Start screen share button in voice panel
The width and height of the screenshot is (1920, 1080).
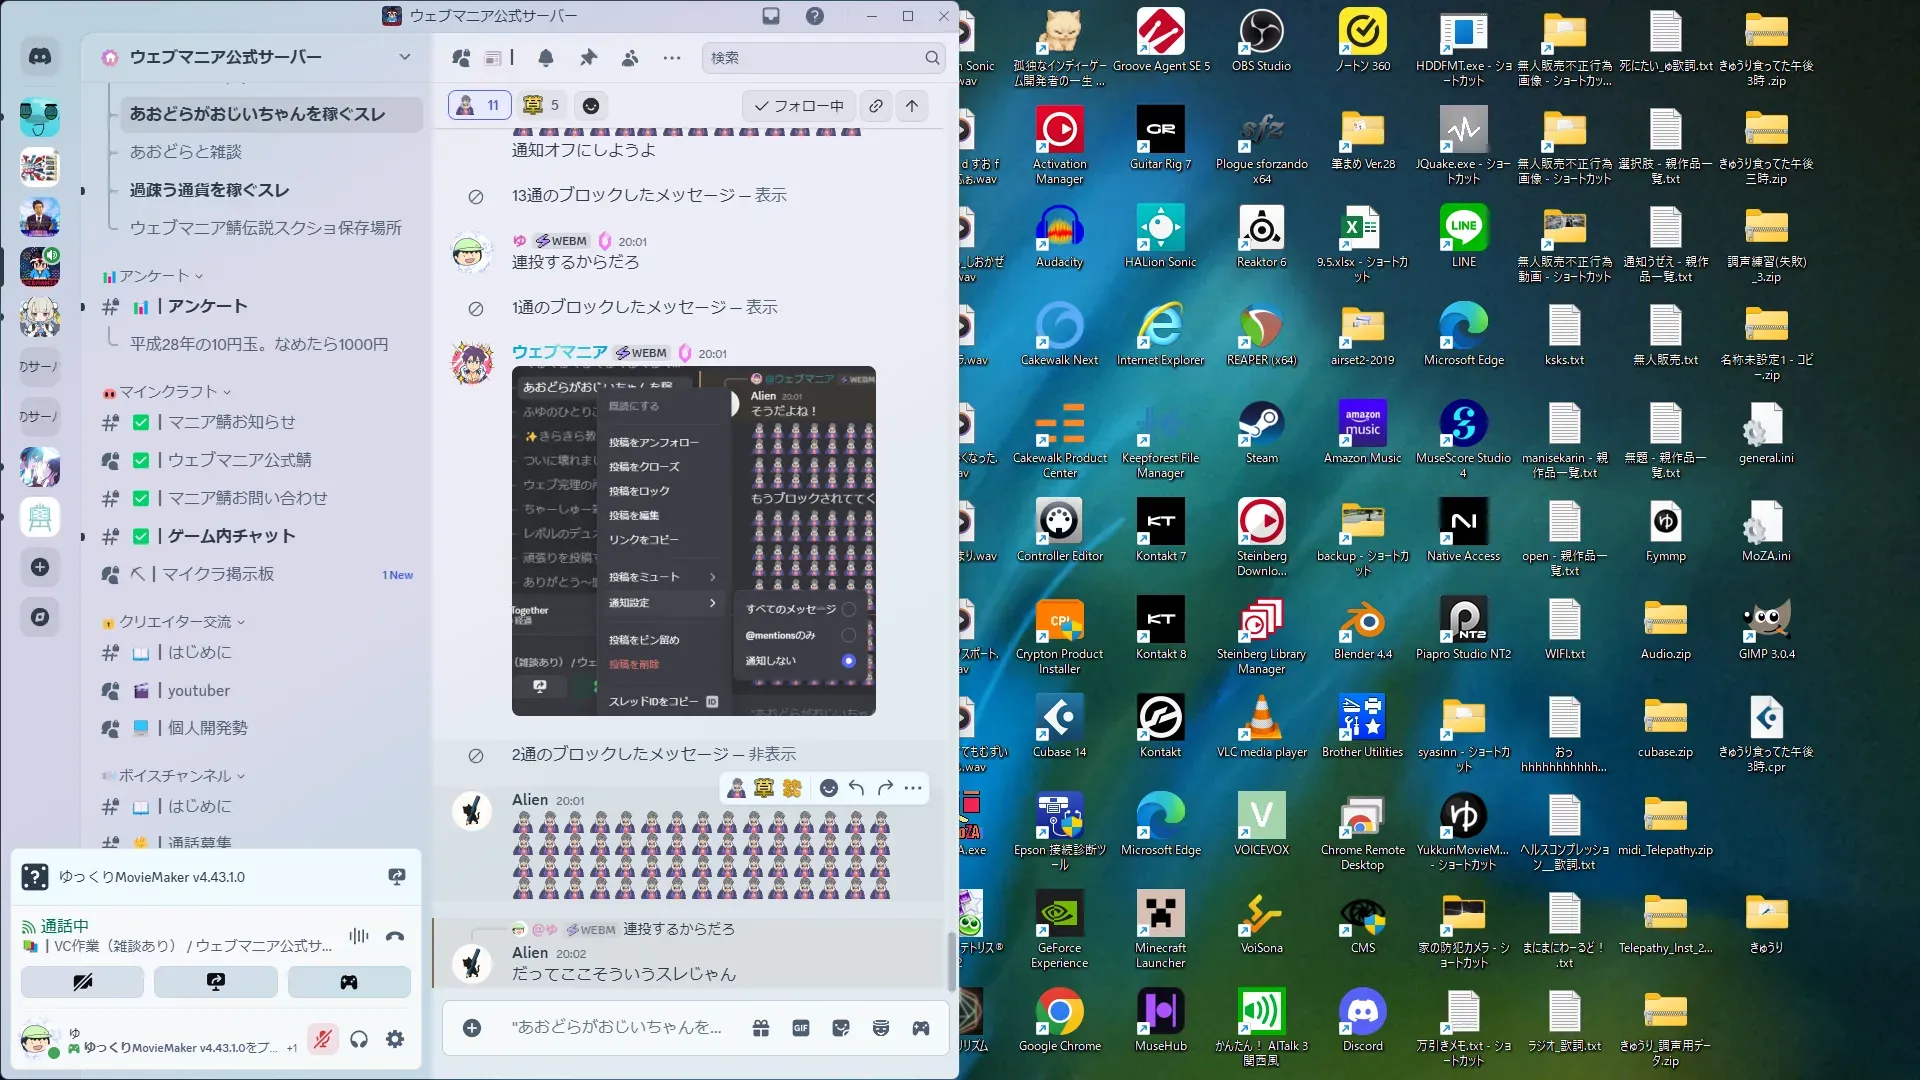pyautogui.click(x=215, y=982)
